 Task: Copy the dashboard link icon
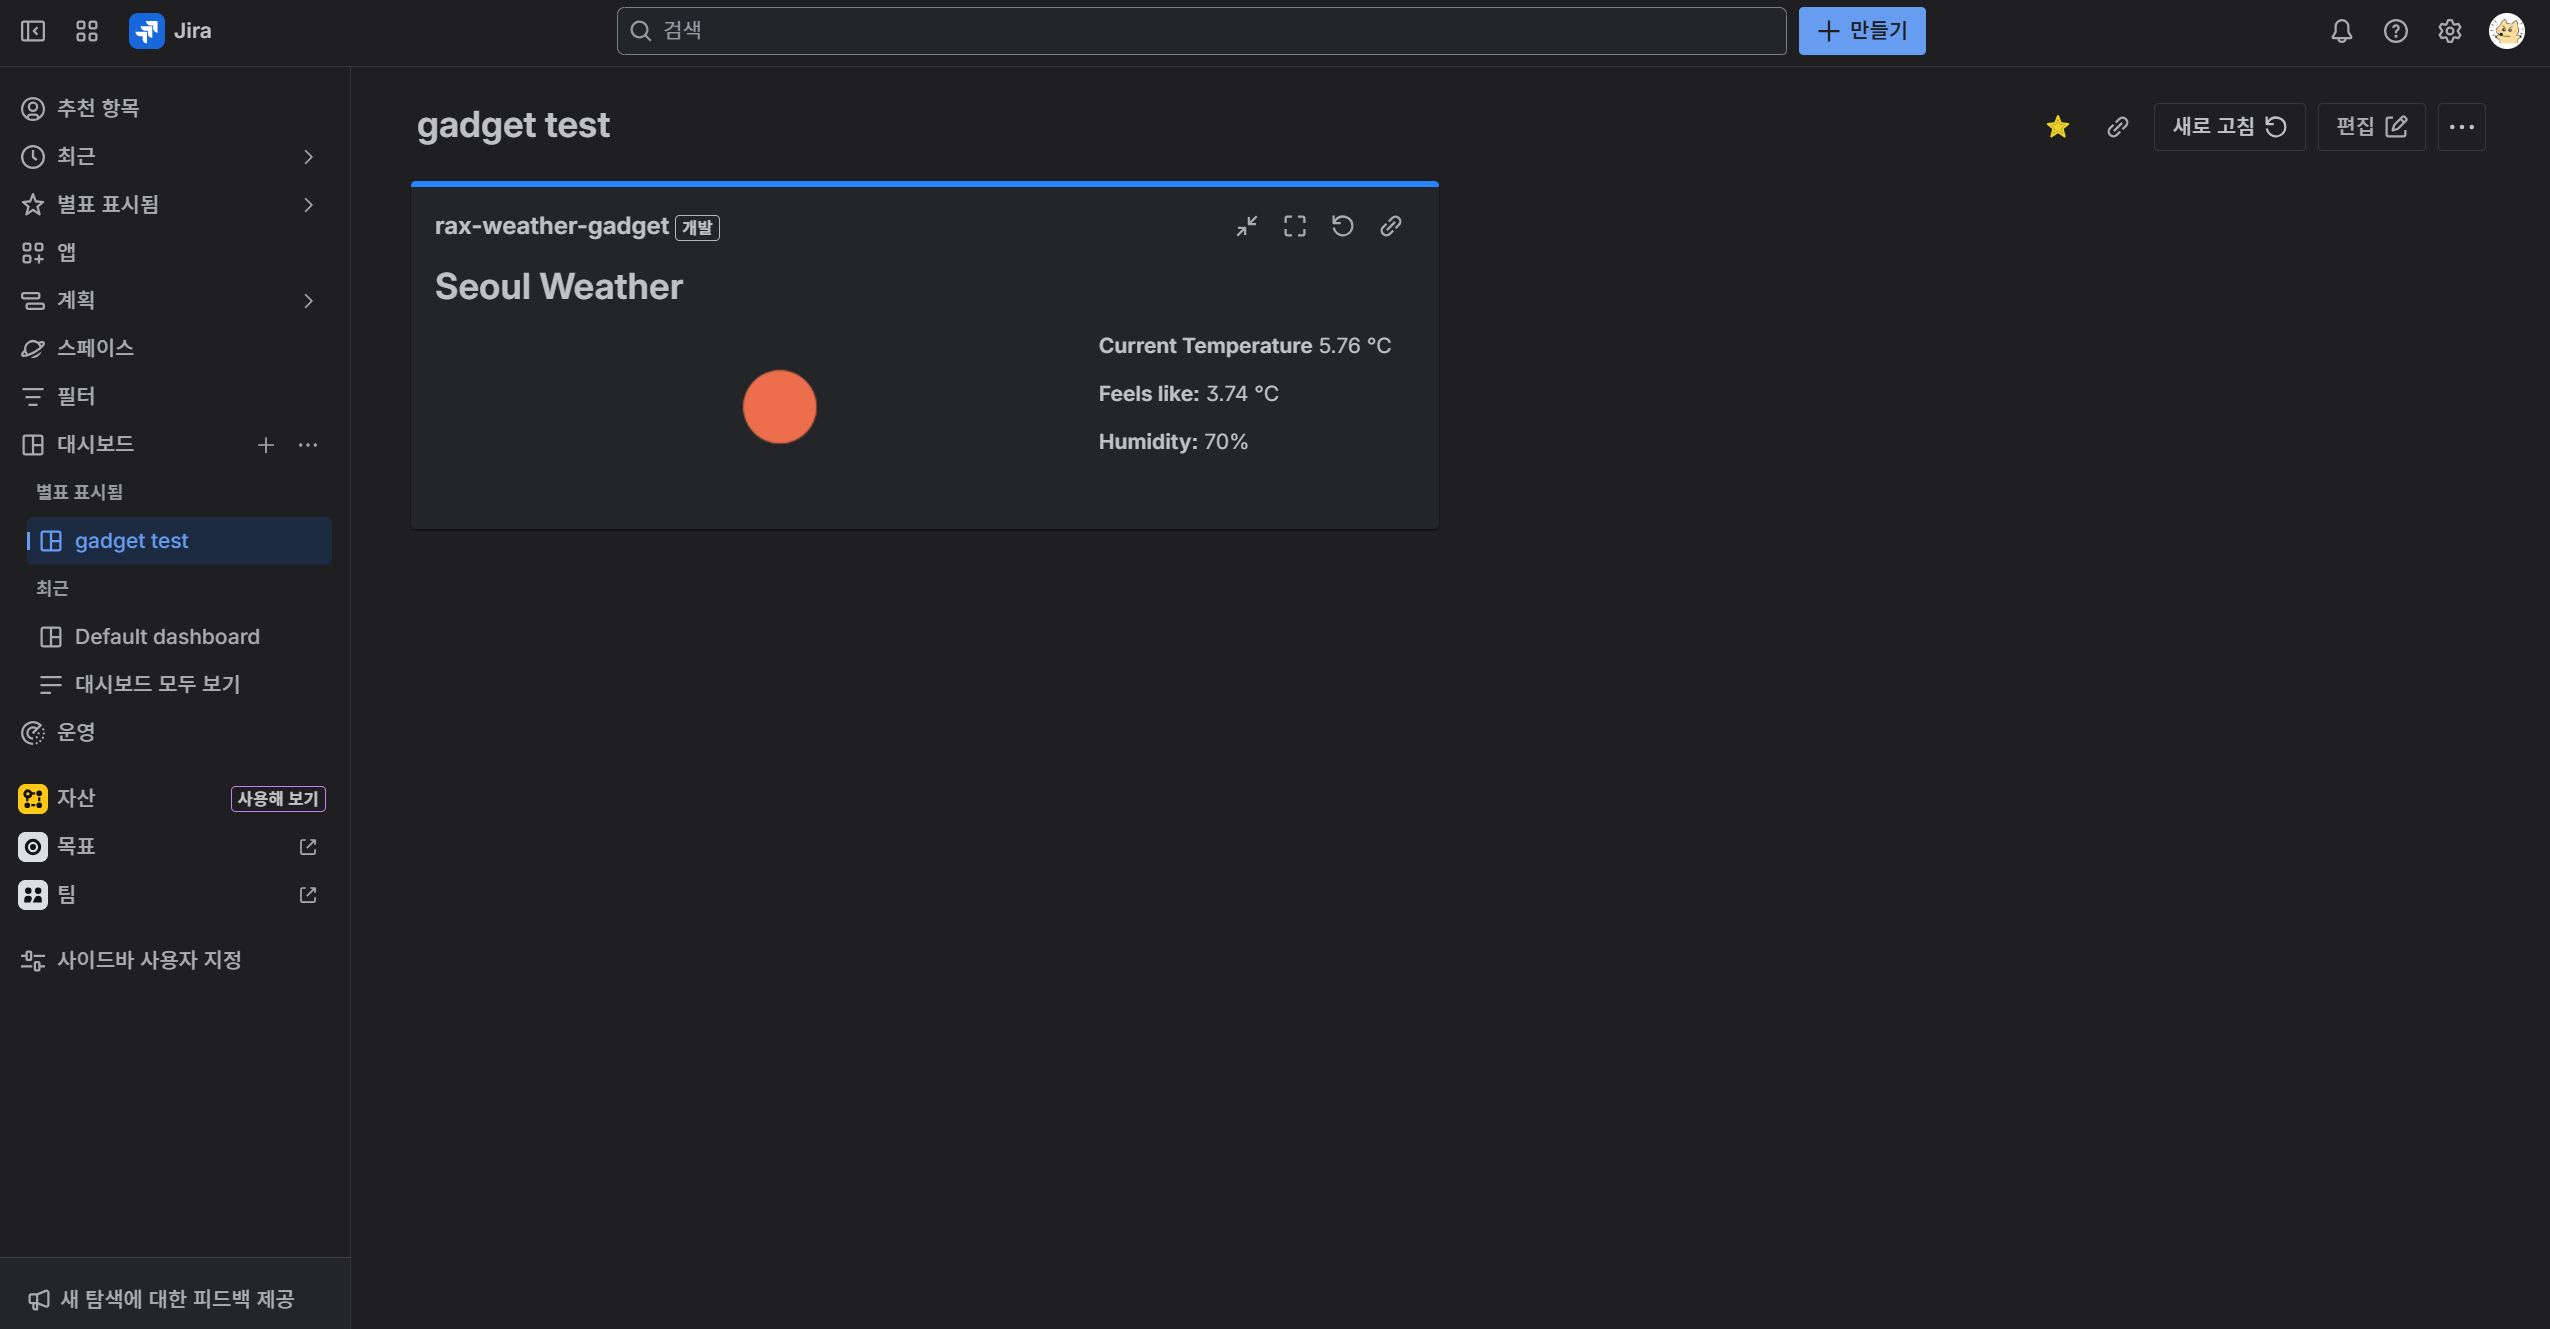[x=2117, y=127]
